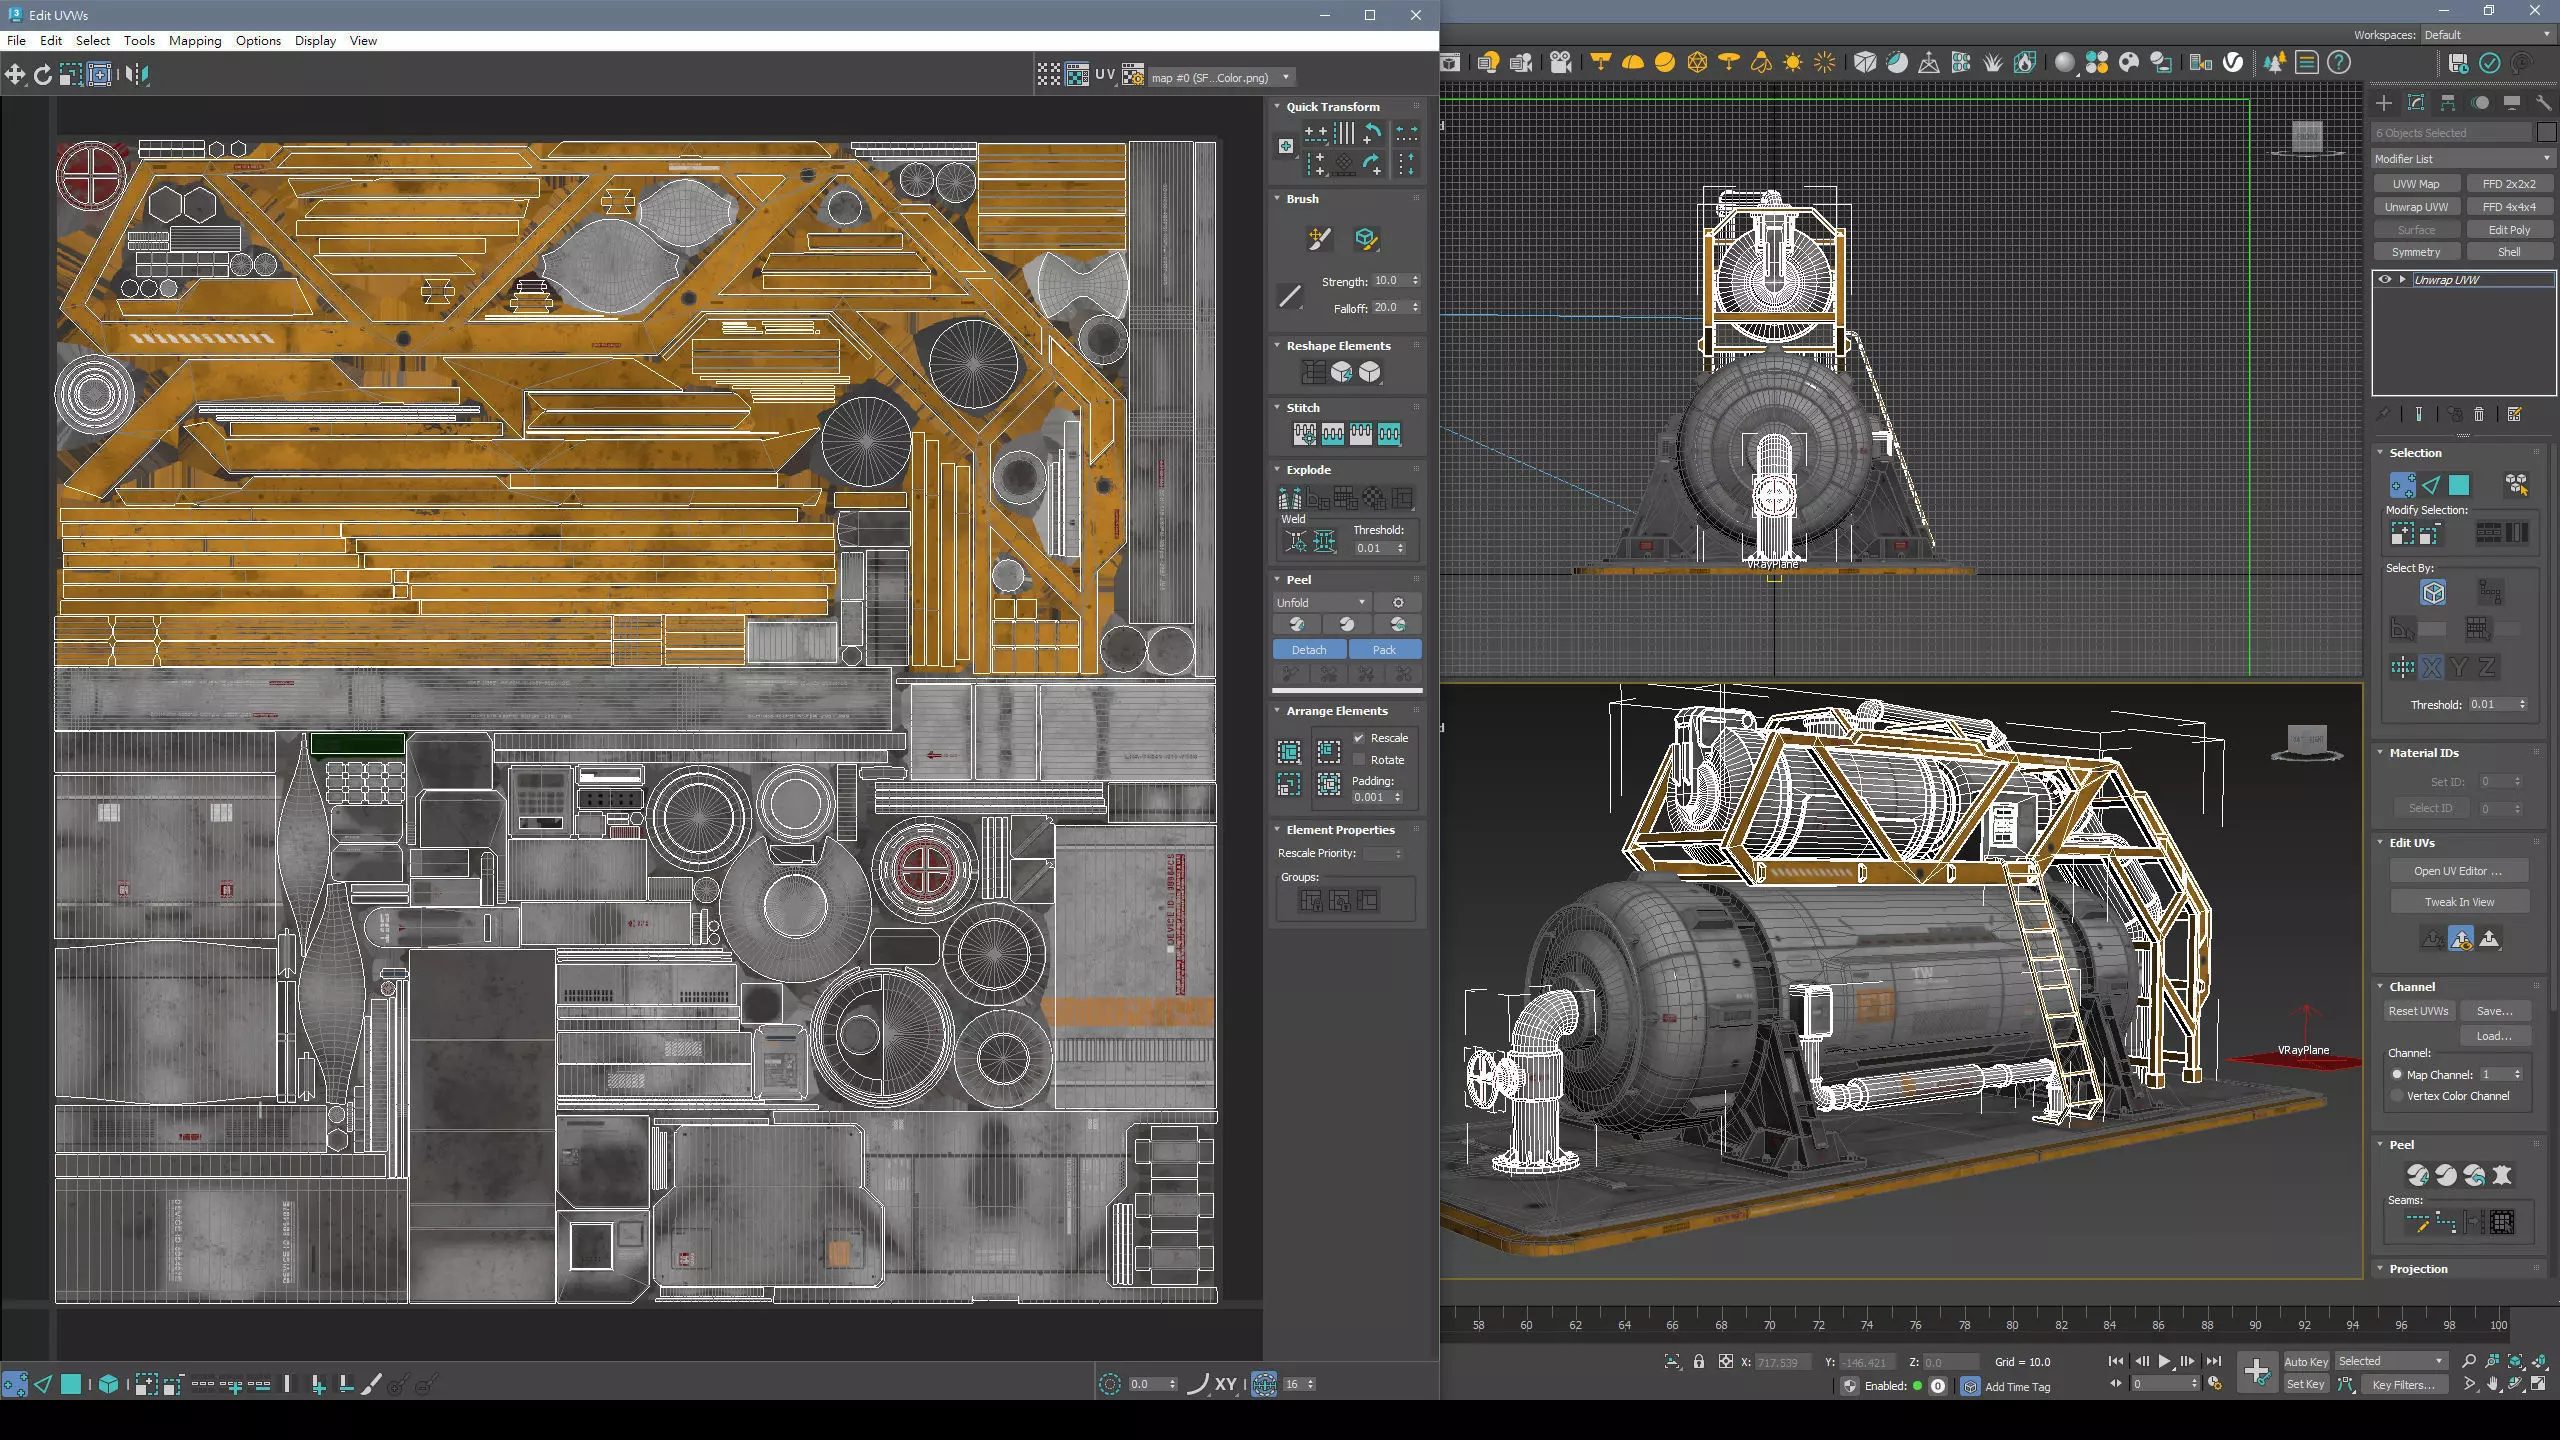
Task: Click the Reset UVWs button
Action: tap(2418, 1011)
